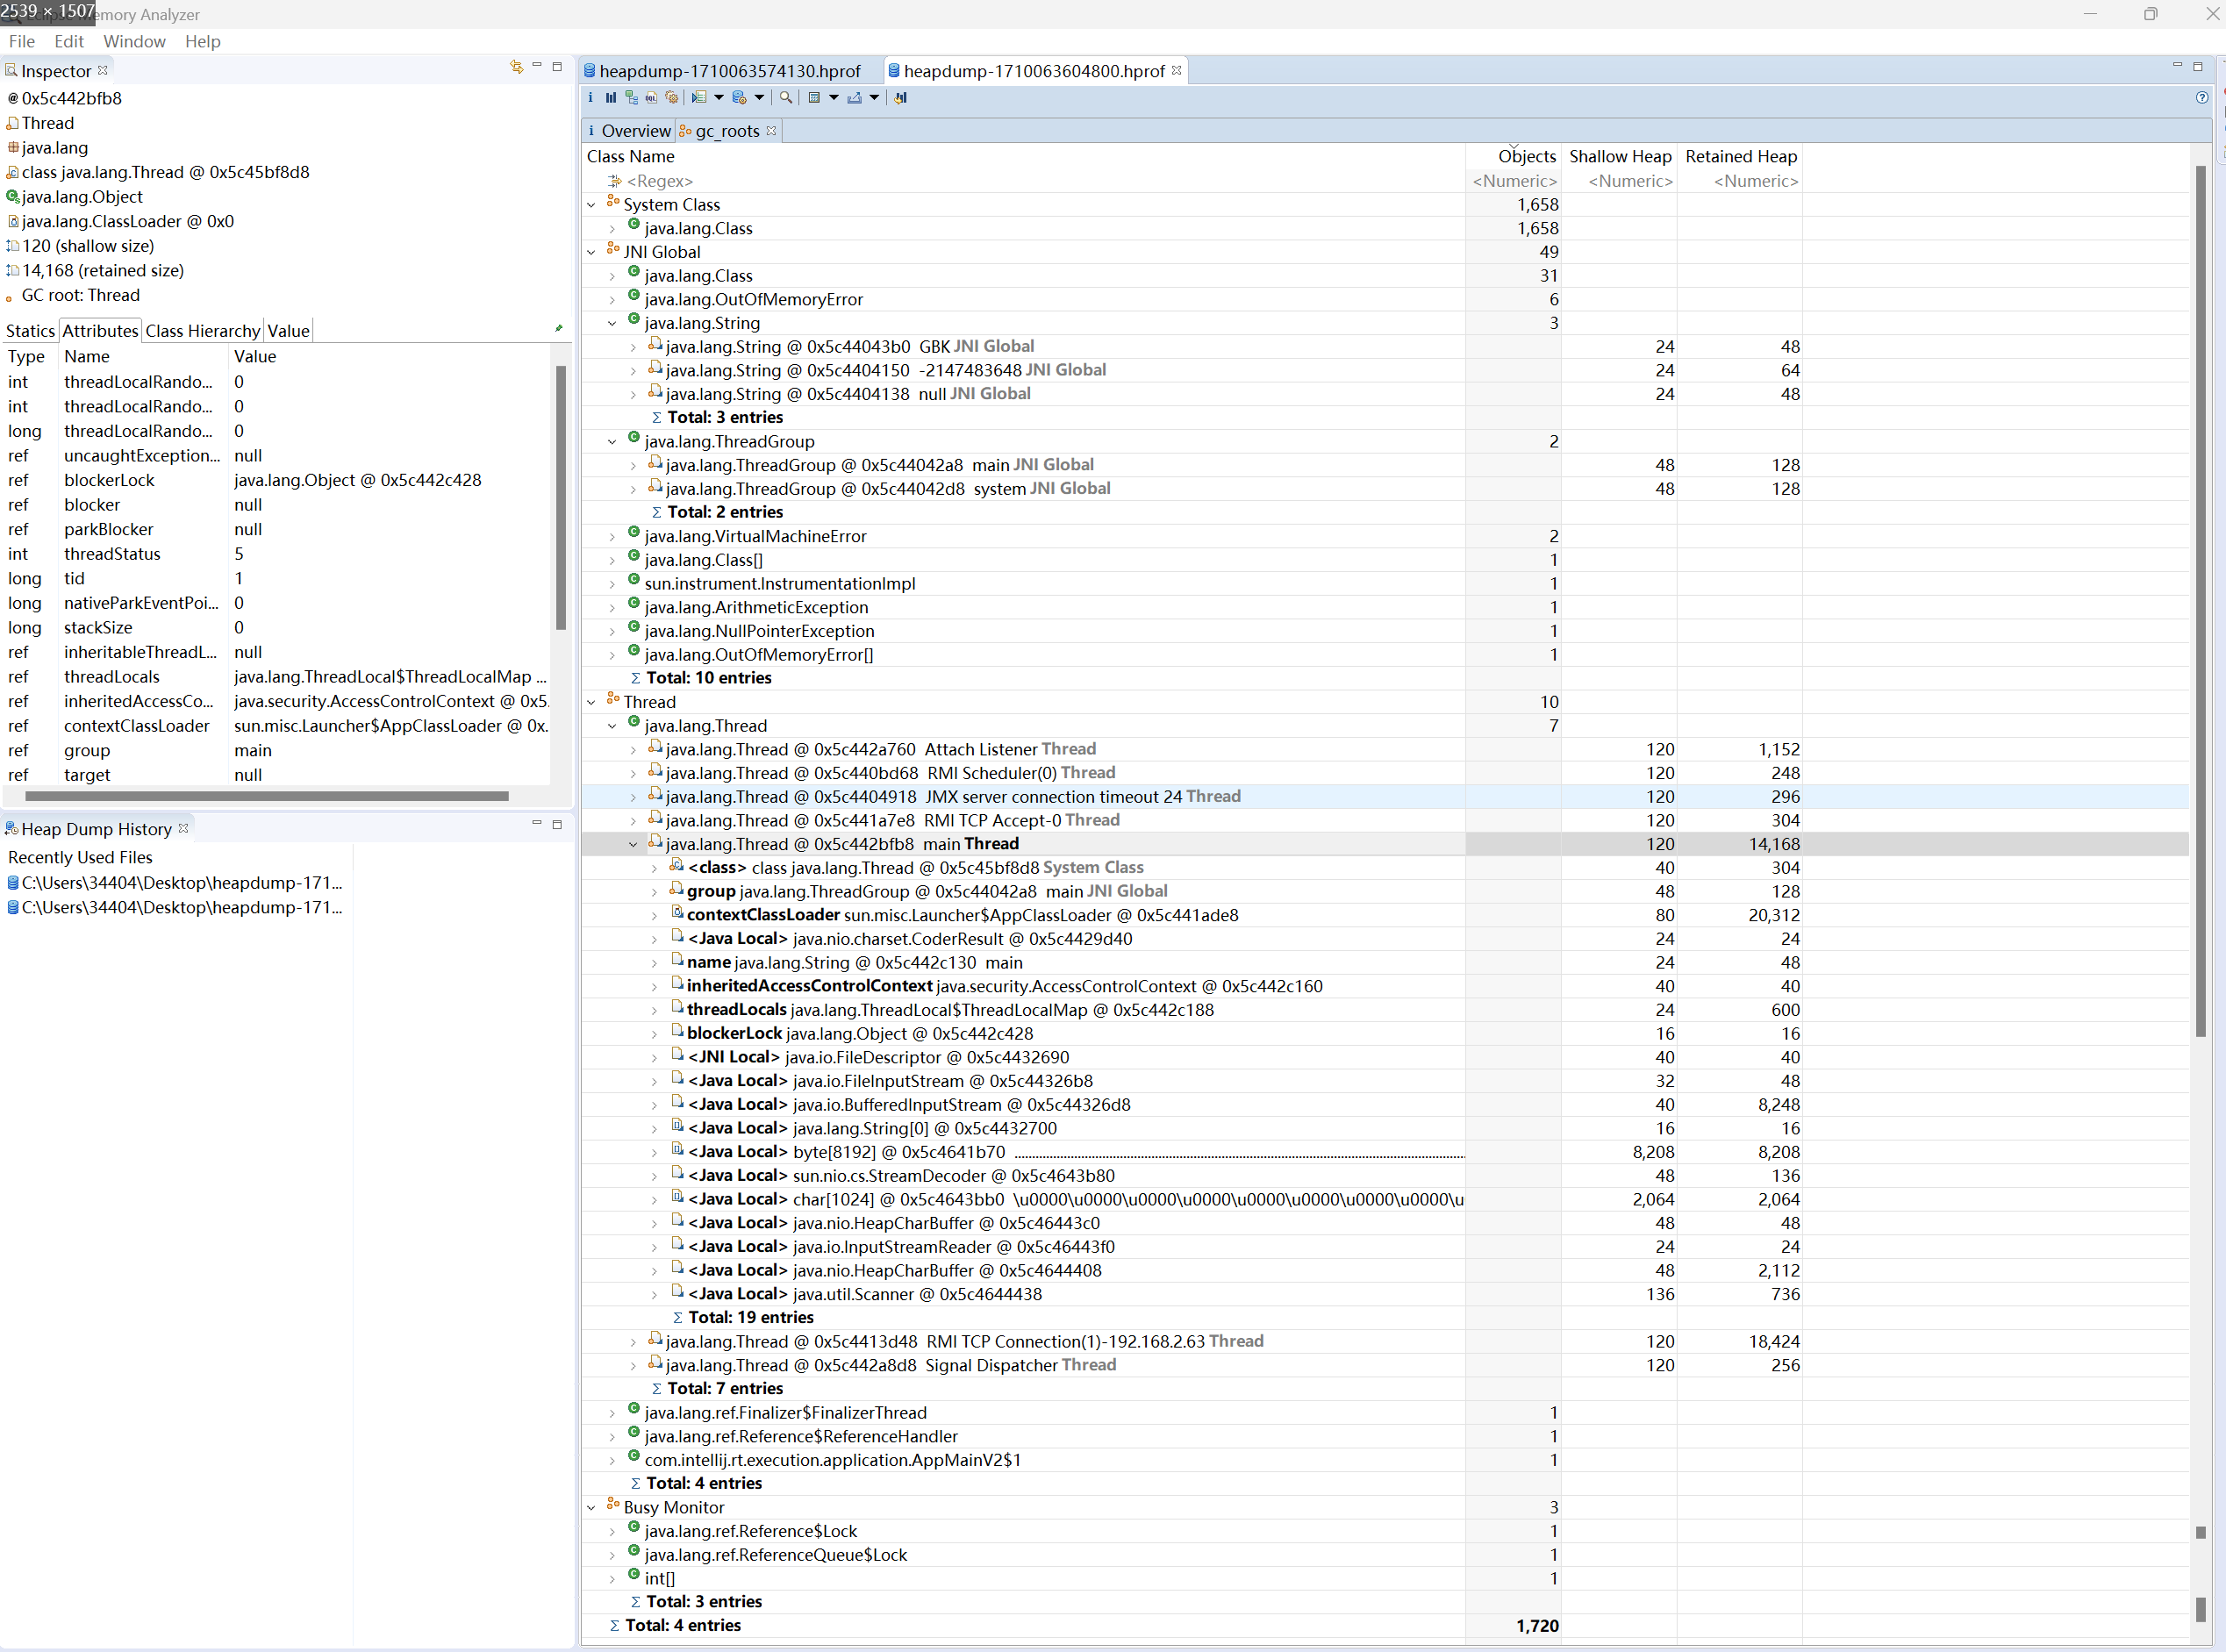
Task: Expand the java.lang.ref.Finalizer$FinalizerThread node
Action: (x=612, y=1413)
